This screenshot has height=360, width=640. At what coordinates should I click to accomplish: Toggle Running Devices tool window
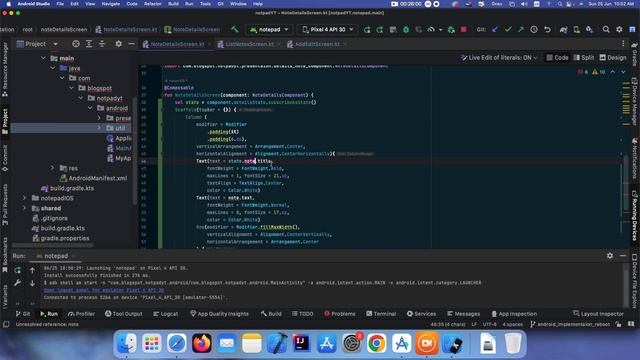click(x=635, y=216)
